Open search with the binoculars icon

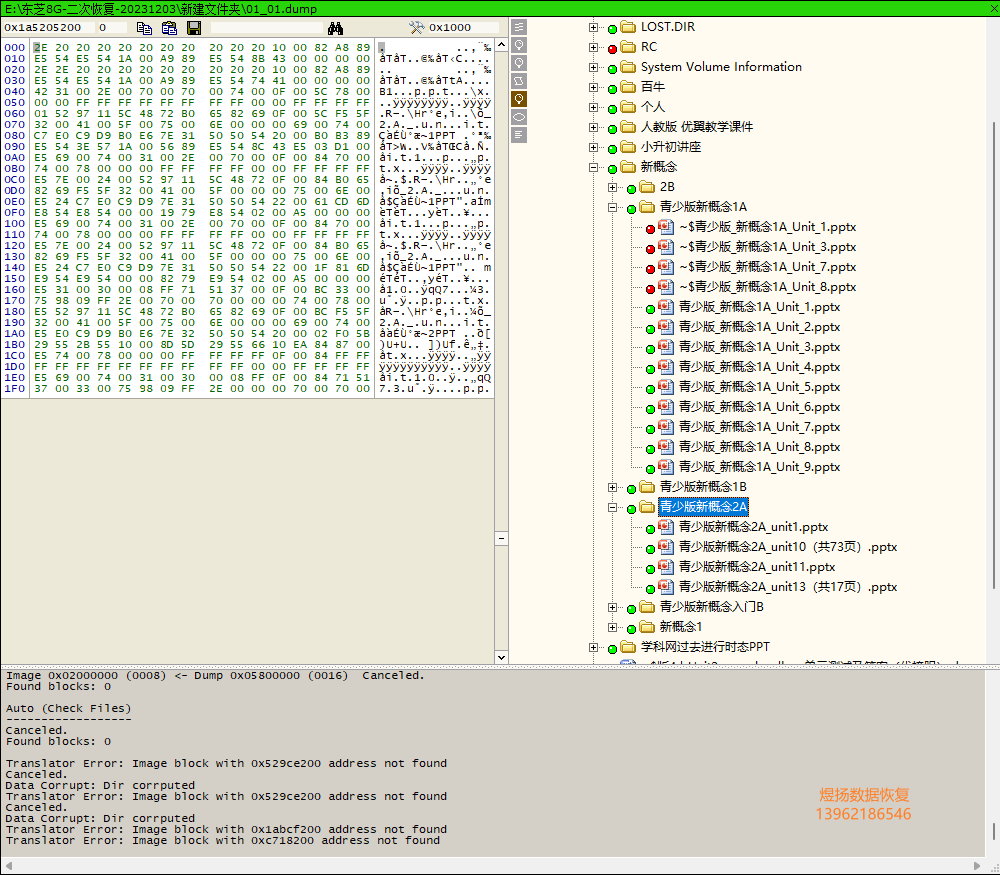(x=335, y=28)
